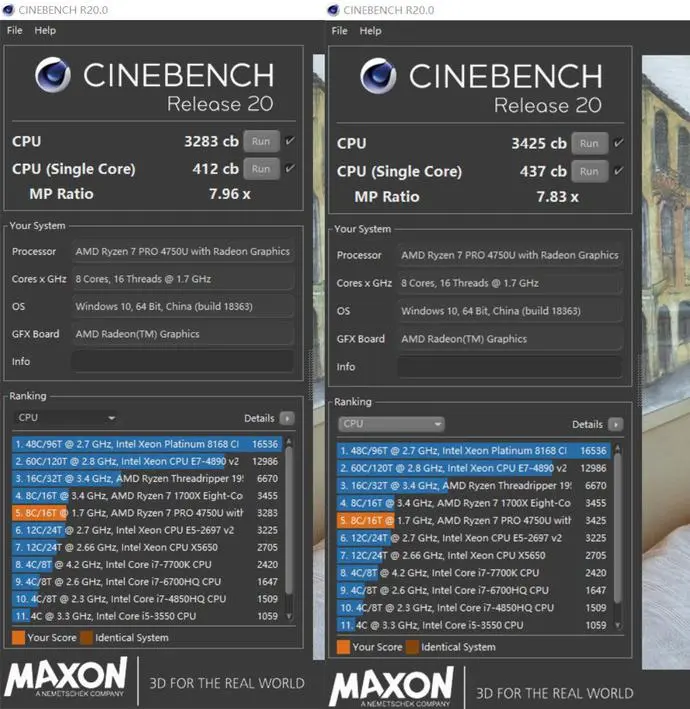This screenshot has width=690, height=709.
Task: Click Details arrow button in left window
Action: pyautogui.click(x=287, y=418)
